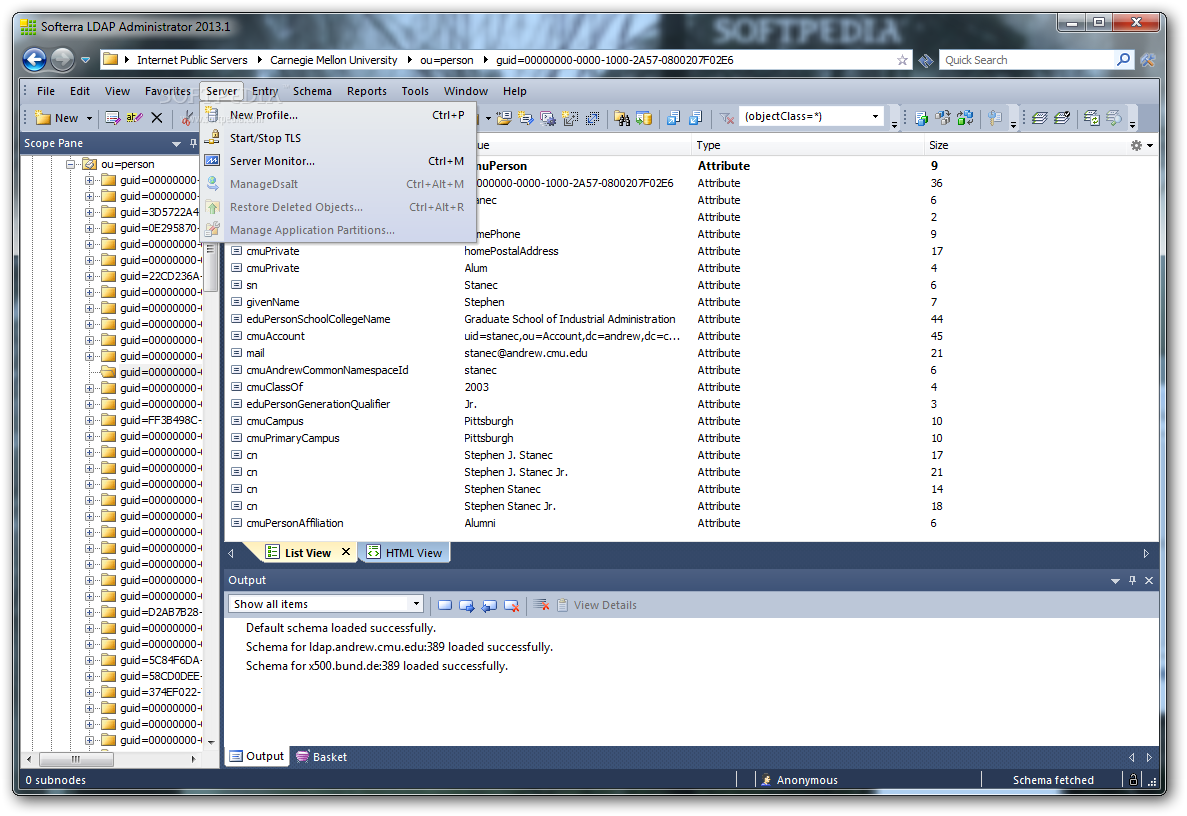Collapse the ou=person tree node

click(70, 164)
